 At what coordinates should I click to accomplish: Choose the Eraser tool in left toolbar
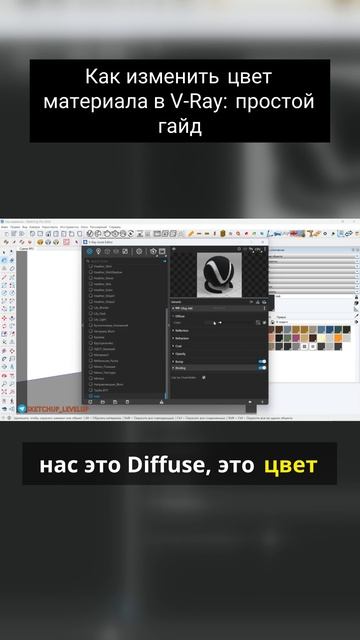[12, 268]
